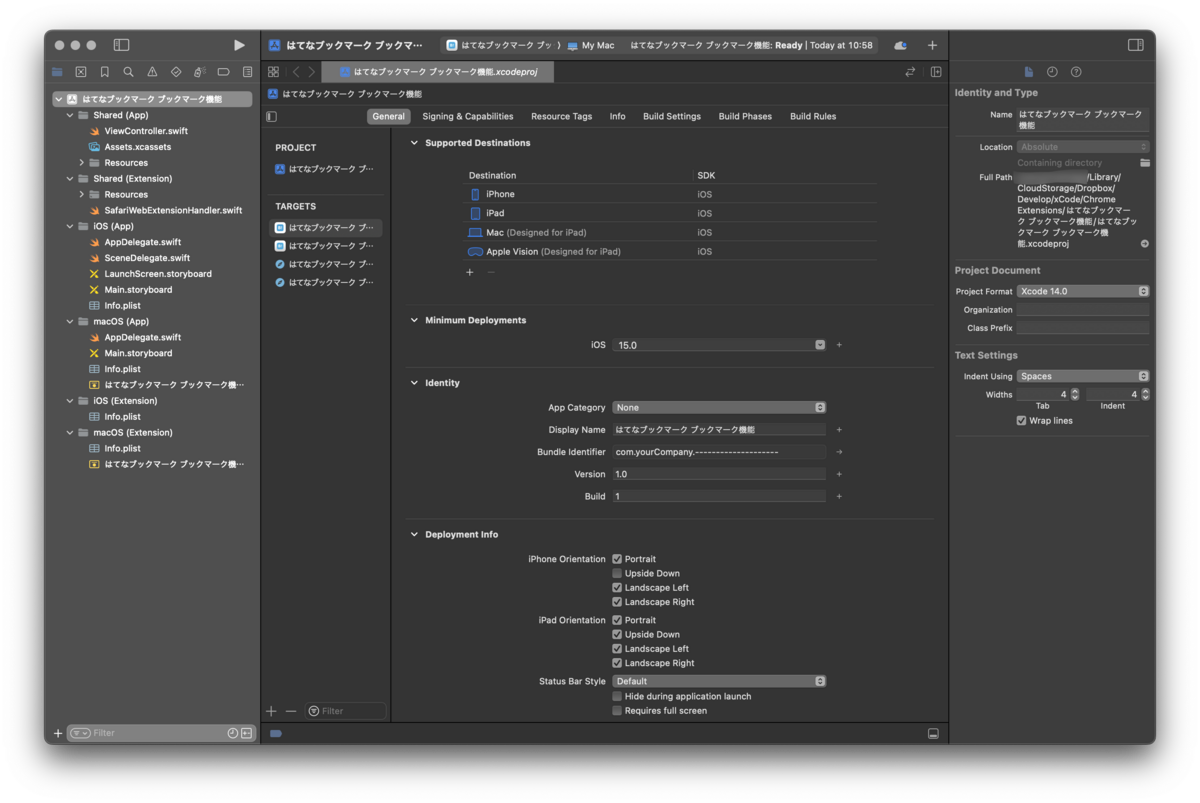Go back with the left chevron

[296, 72]
